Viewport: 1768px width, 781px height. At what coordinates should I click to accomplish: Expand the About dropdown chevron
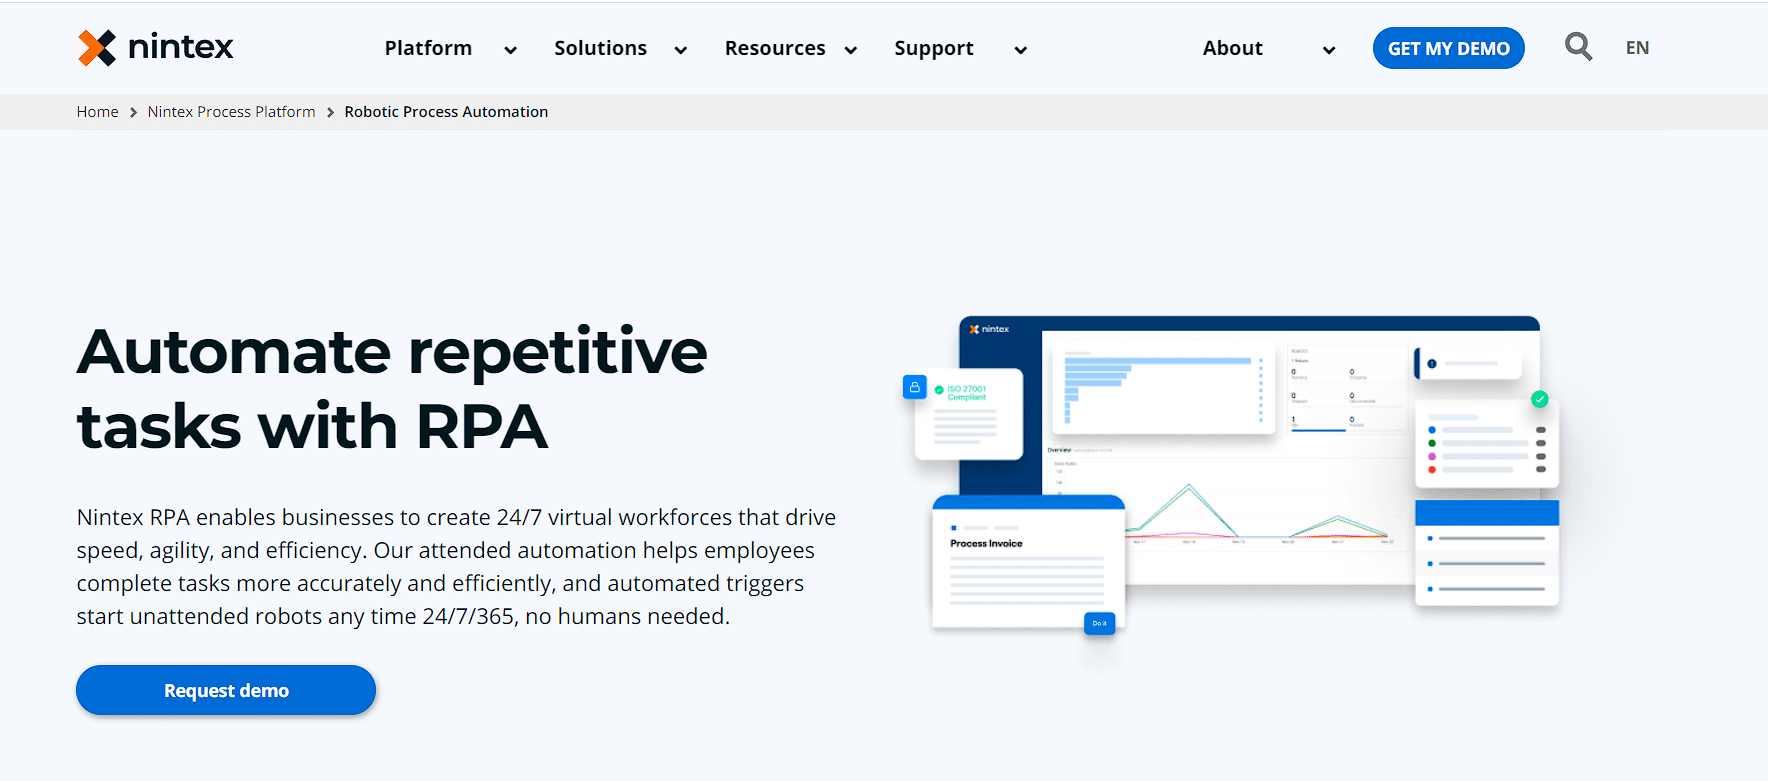tap(1329, 50)
